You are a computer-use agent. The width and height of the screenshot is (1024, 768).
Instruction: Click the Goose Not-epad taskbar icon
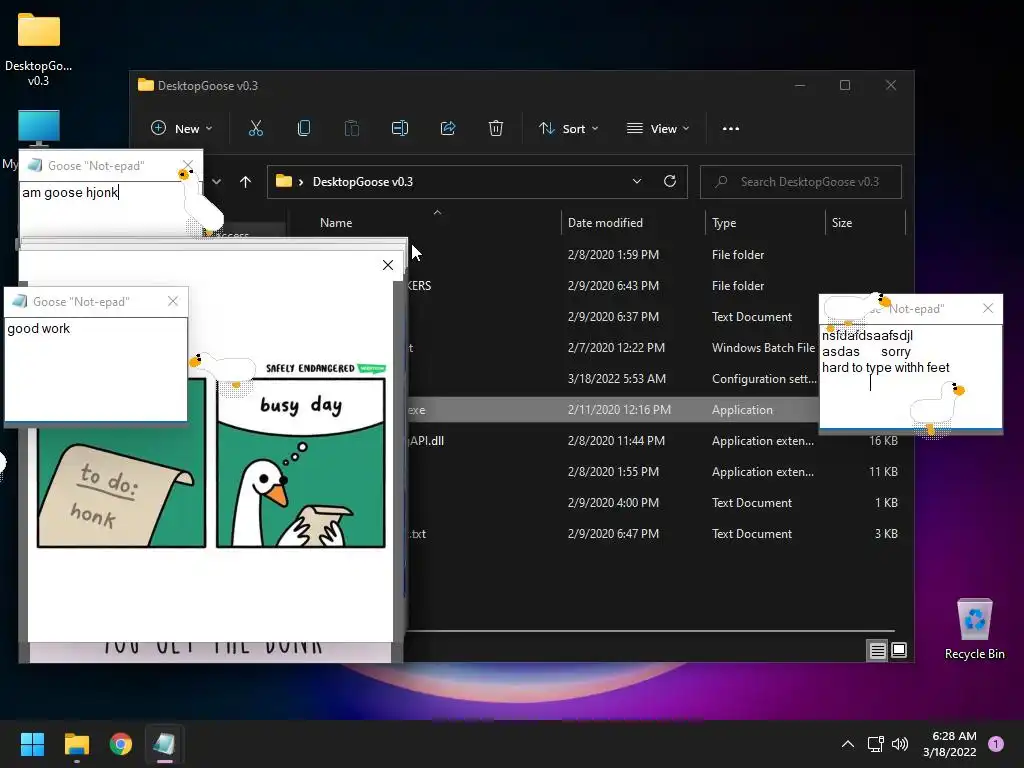pyautogui.click(x=164, y=744)
